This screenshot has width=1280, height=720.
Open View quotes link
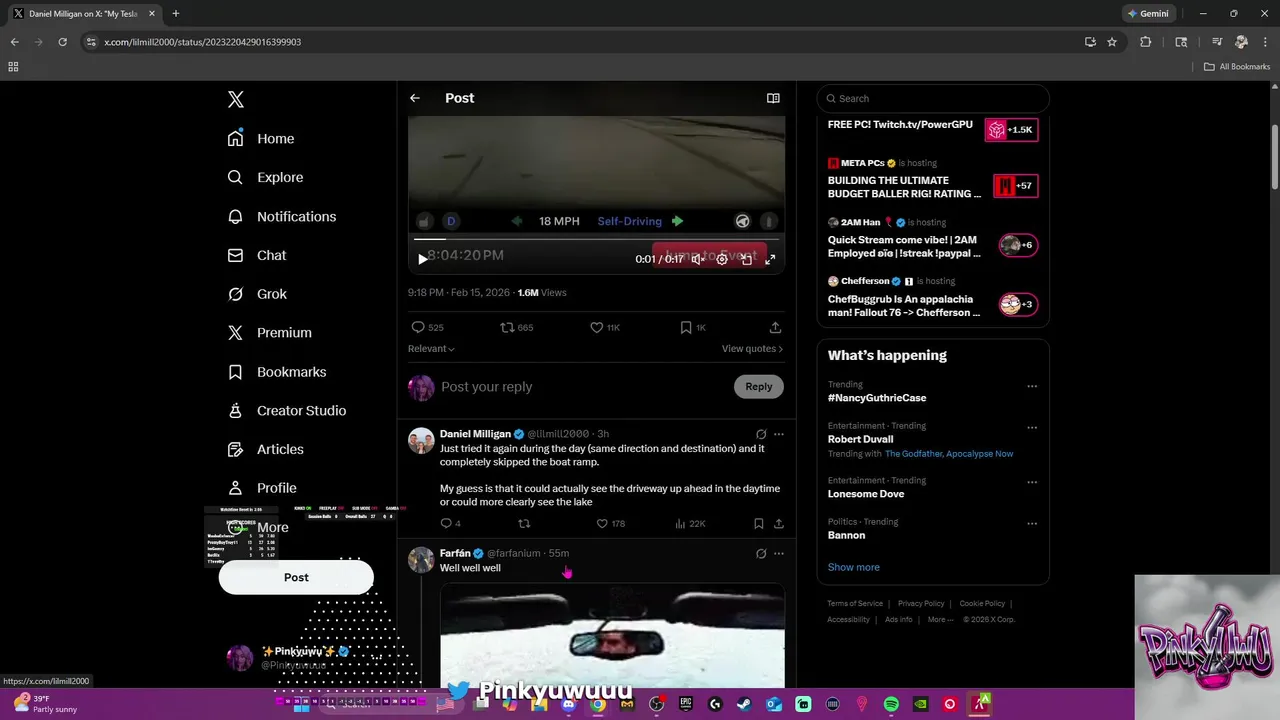coord(752,349)
